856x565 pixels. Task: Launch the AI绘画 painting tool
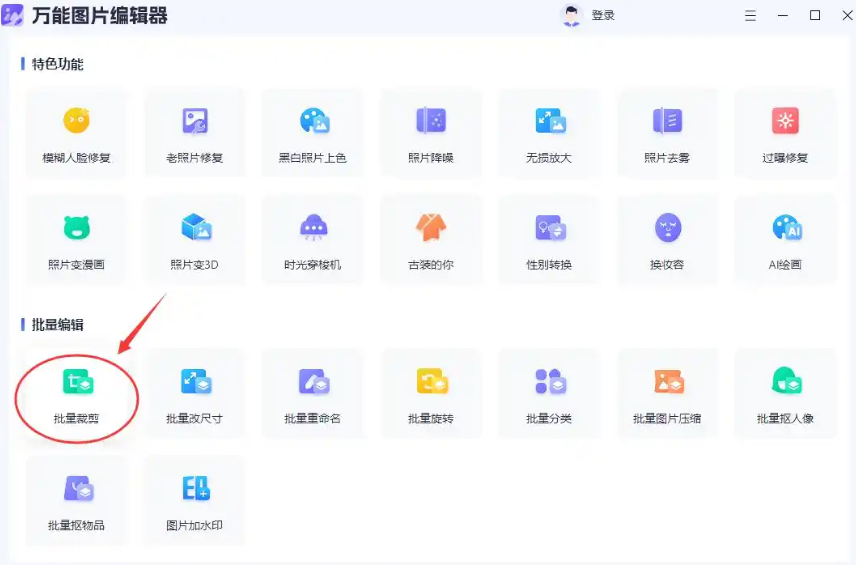coord(785,241)
